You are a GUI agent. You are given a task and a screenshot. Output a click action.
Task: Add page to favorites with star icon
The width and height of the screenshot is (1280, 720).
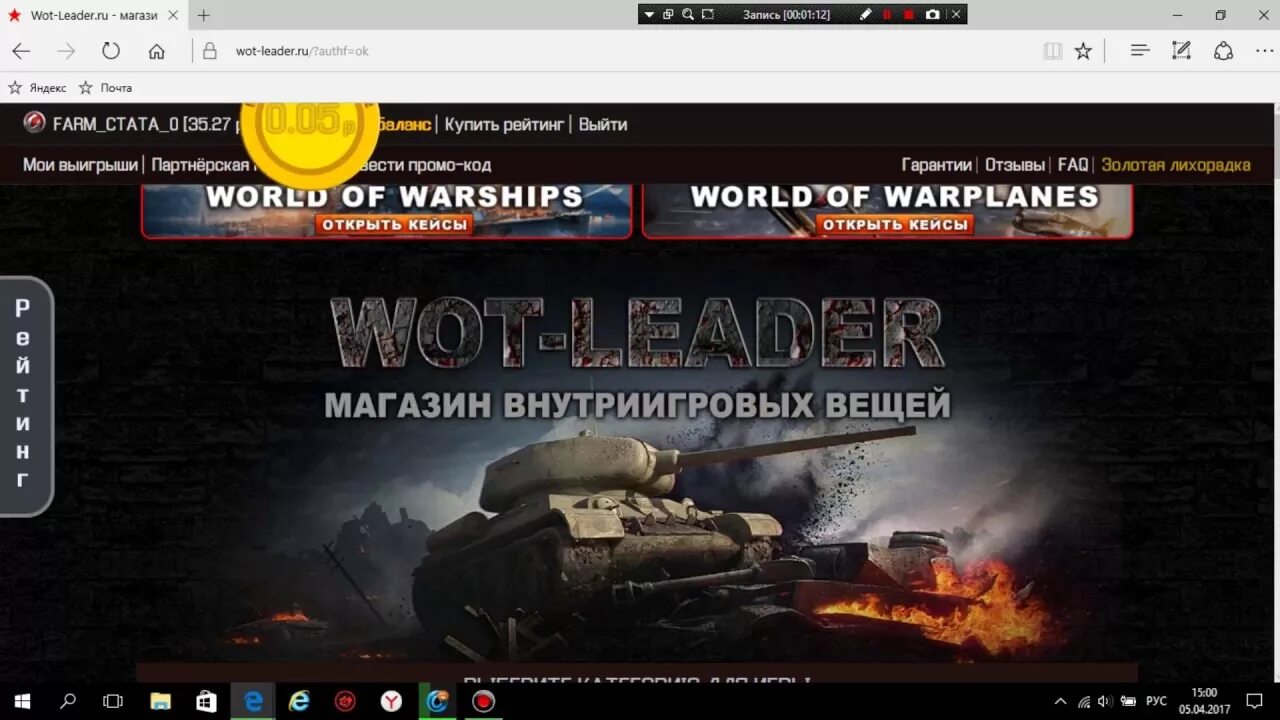[1083, 51]
